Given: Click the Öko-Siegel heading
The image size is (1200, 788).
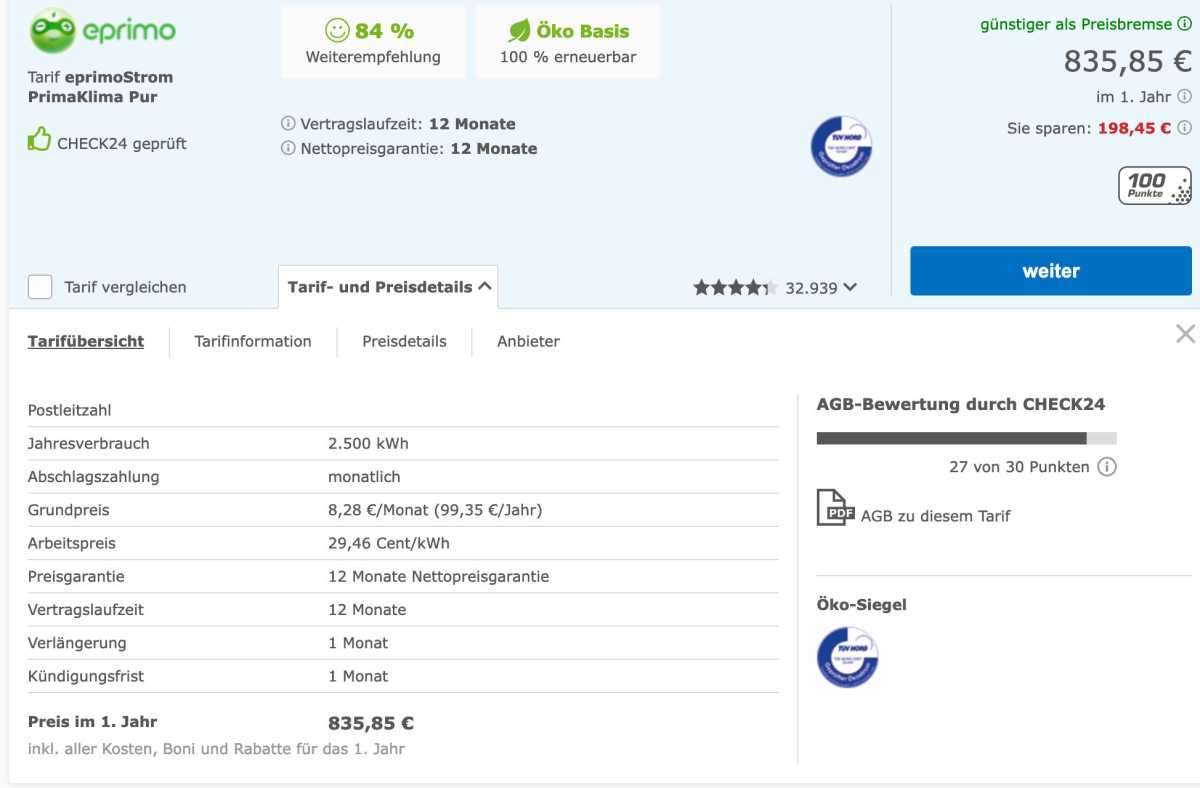Looking at the screenshot, I should 862,605.
